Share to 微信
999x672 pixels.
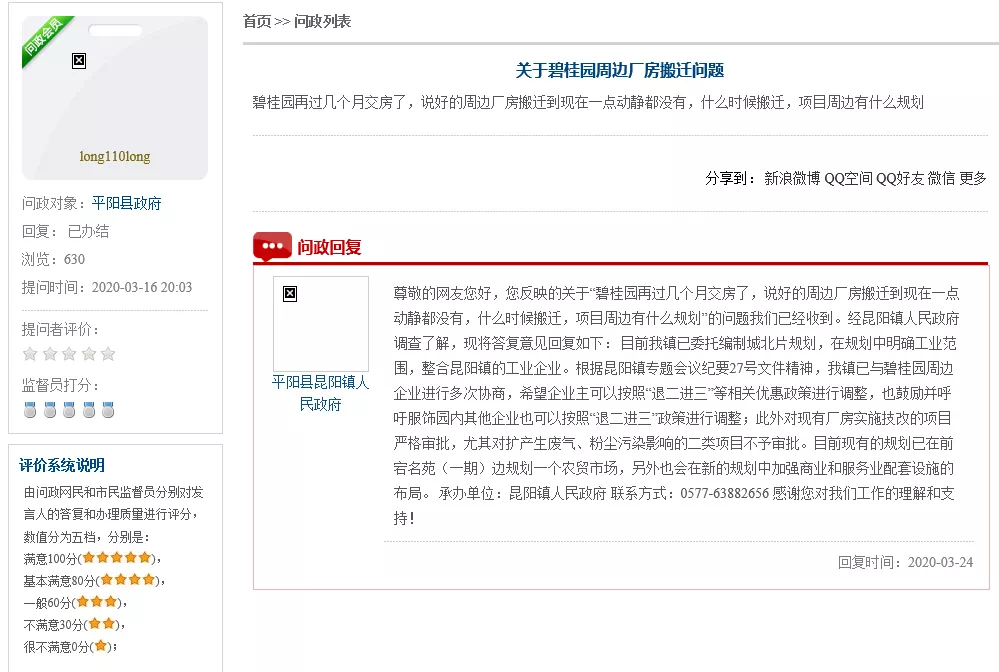click(941, 178)
